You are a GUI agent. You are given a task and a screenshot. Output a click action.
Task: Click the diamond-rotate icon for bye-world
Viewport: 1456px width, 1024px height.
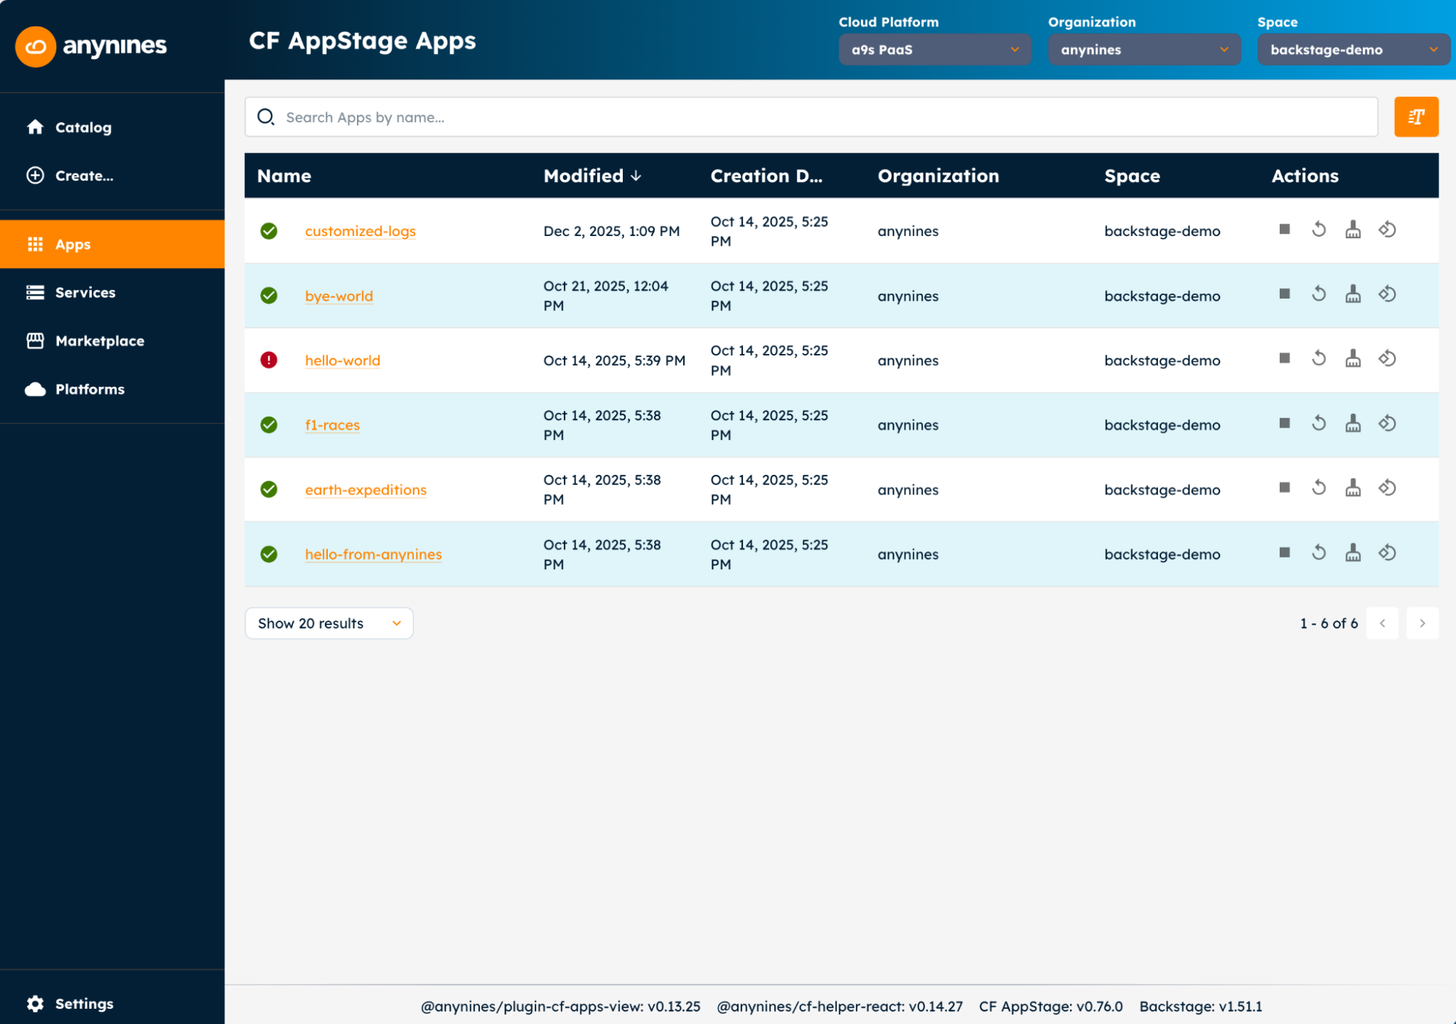pyautogui.click(x=1387, y=294)
